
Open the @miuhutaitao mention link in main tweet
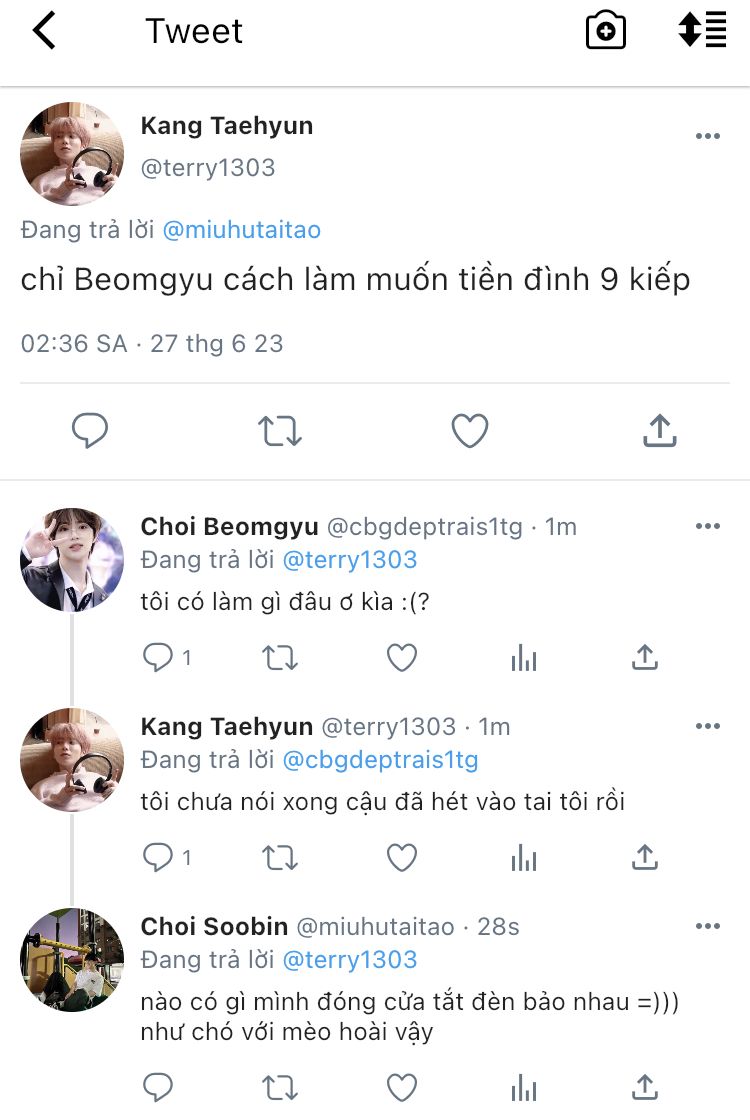241,230
